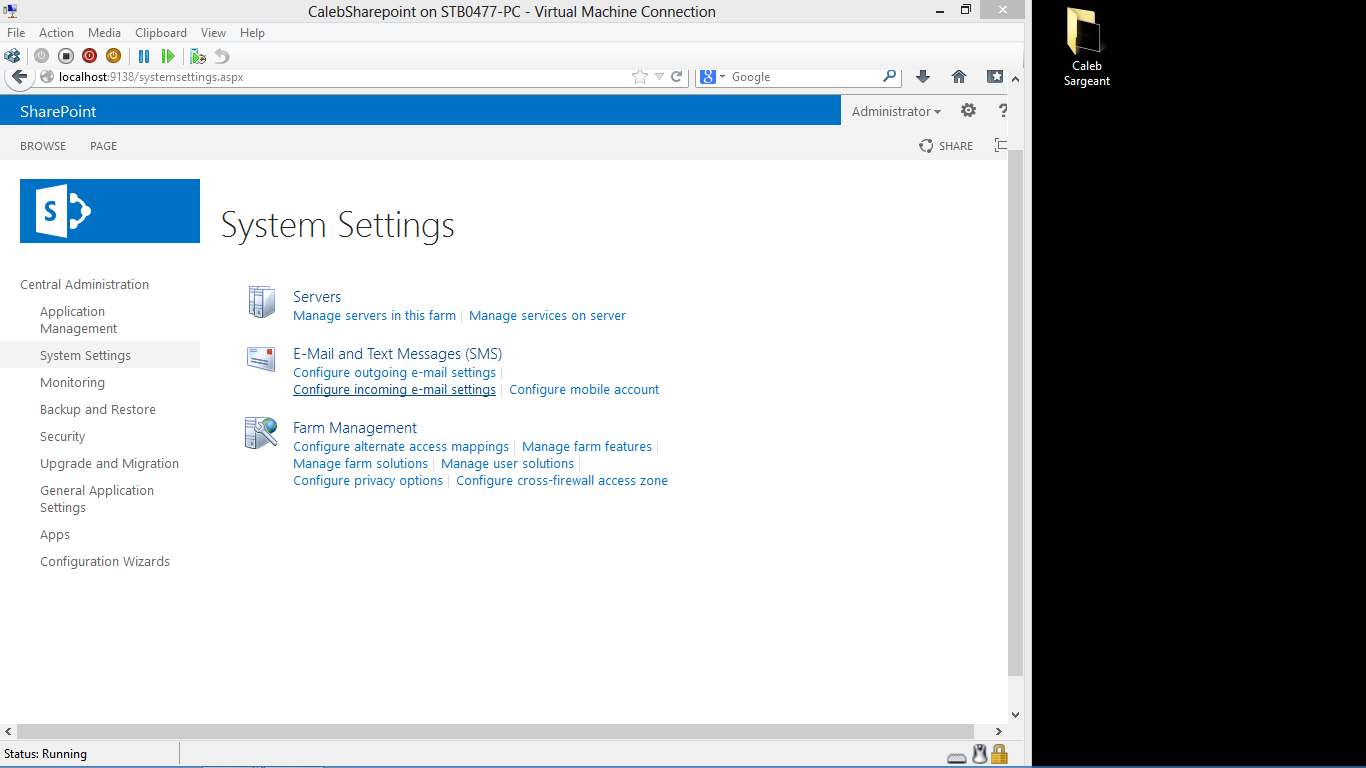Open Monitoring in sidebar

(72, 383)
